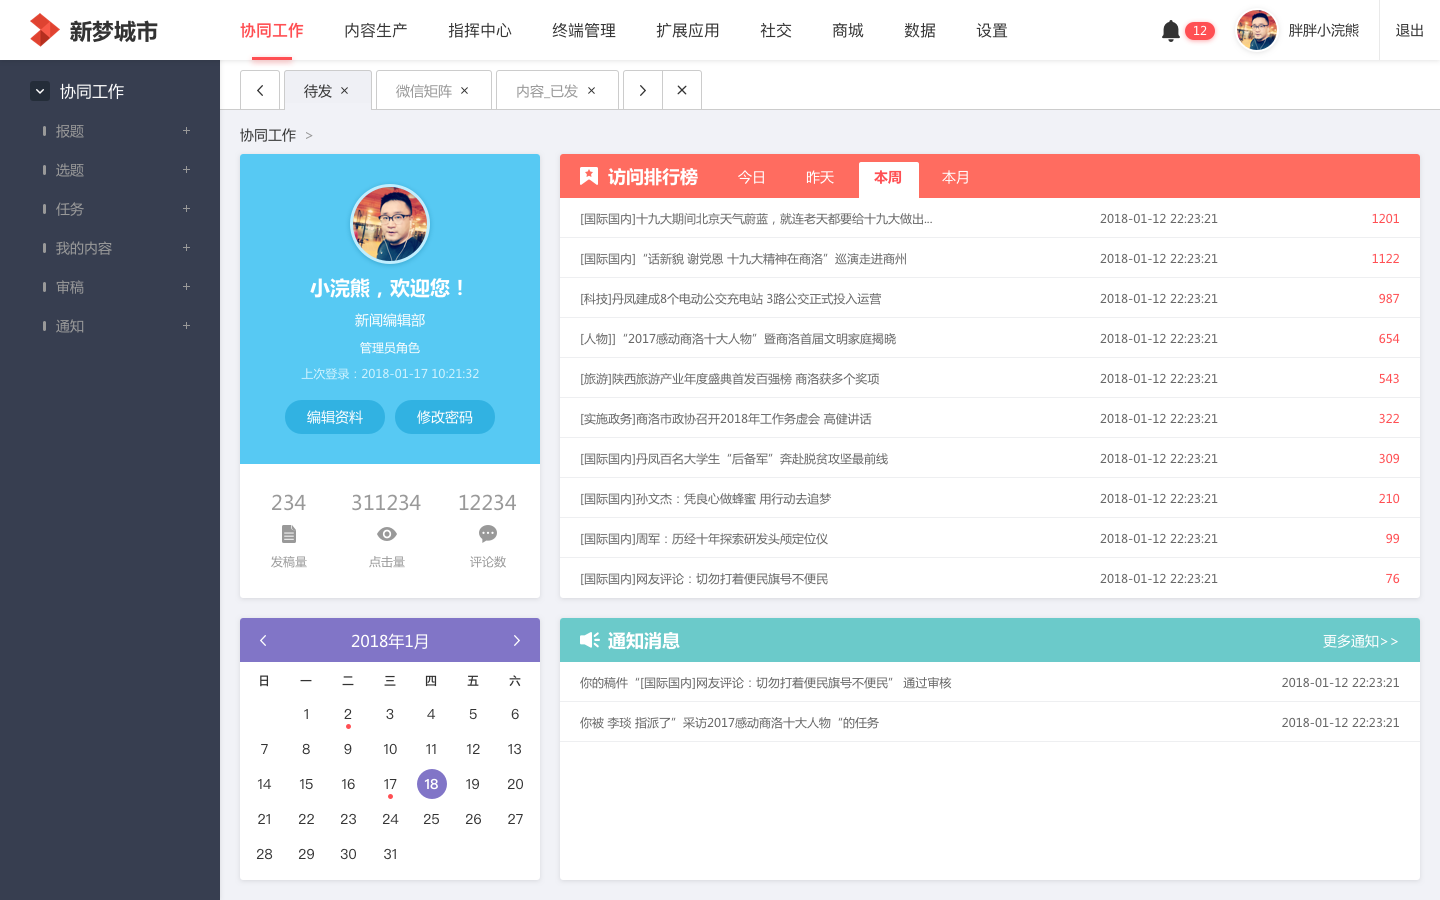
Task: Open the 指挥中心 top menu
Action: pyautogui.click(x=480, y=31)
